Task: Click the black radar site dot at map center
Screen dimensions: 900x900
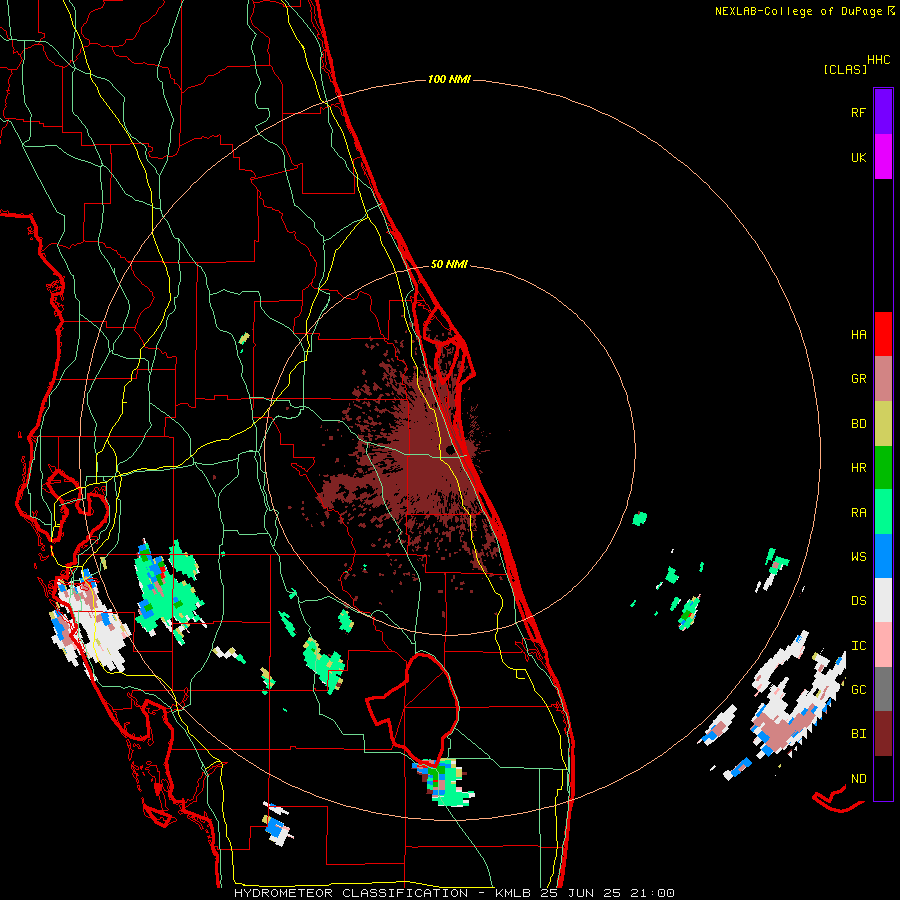Action: (x=451, y=450)
